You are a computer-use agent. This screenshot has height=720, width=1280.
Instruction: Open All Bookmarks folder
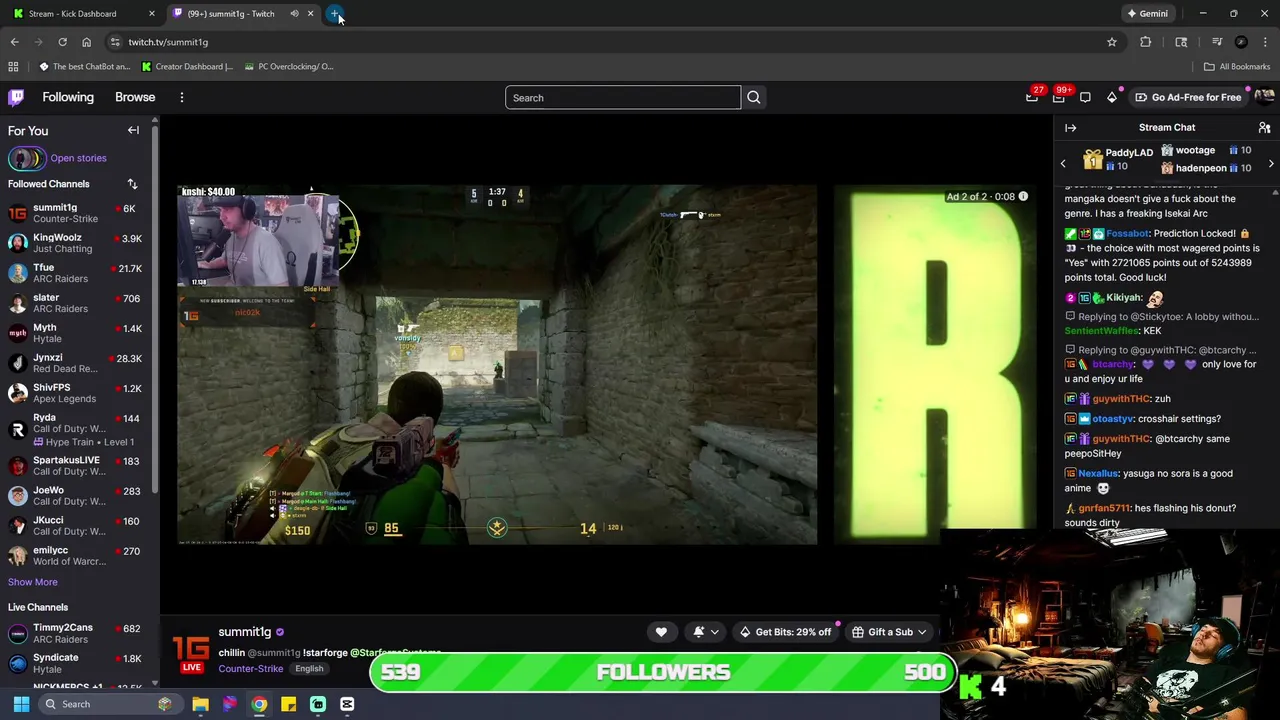click(x=1237, y=67)
